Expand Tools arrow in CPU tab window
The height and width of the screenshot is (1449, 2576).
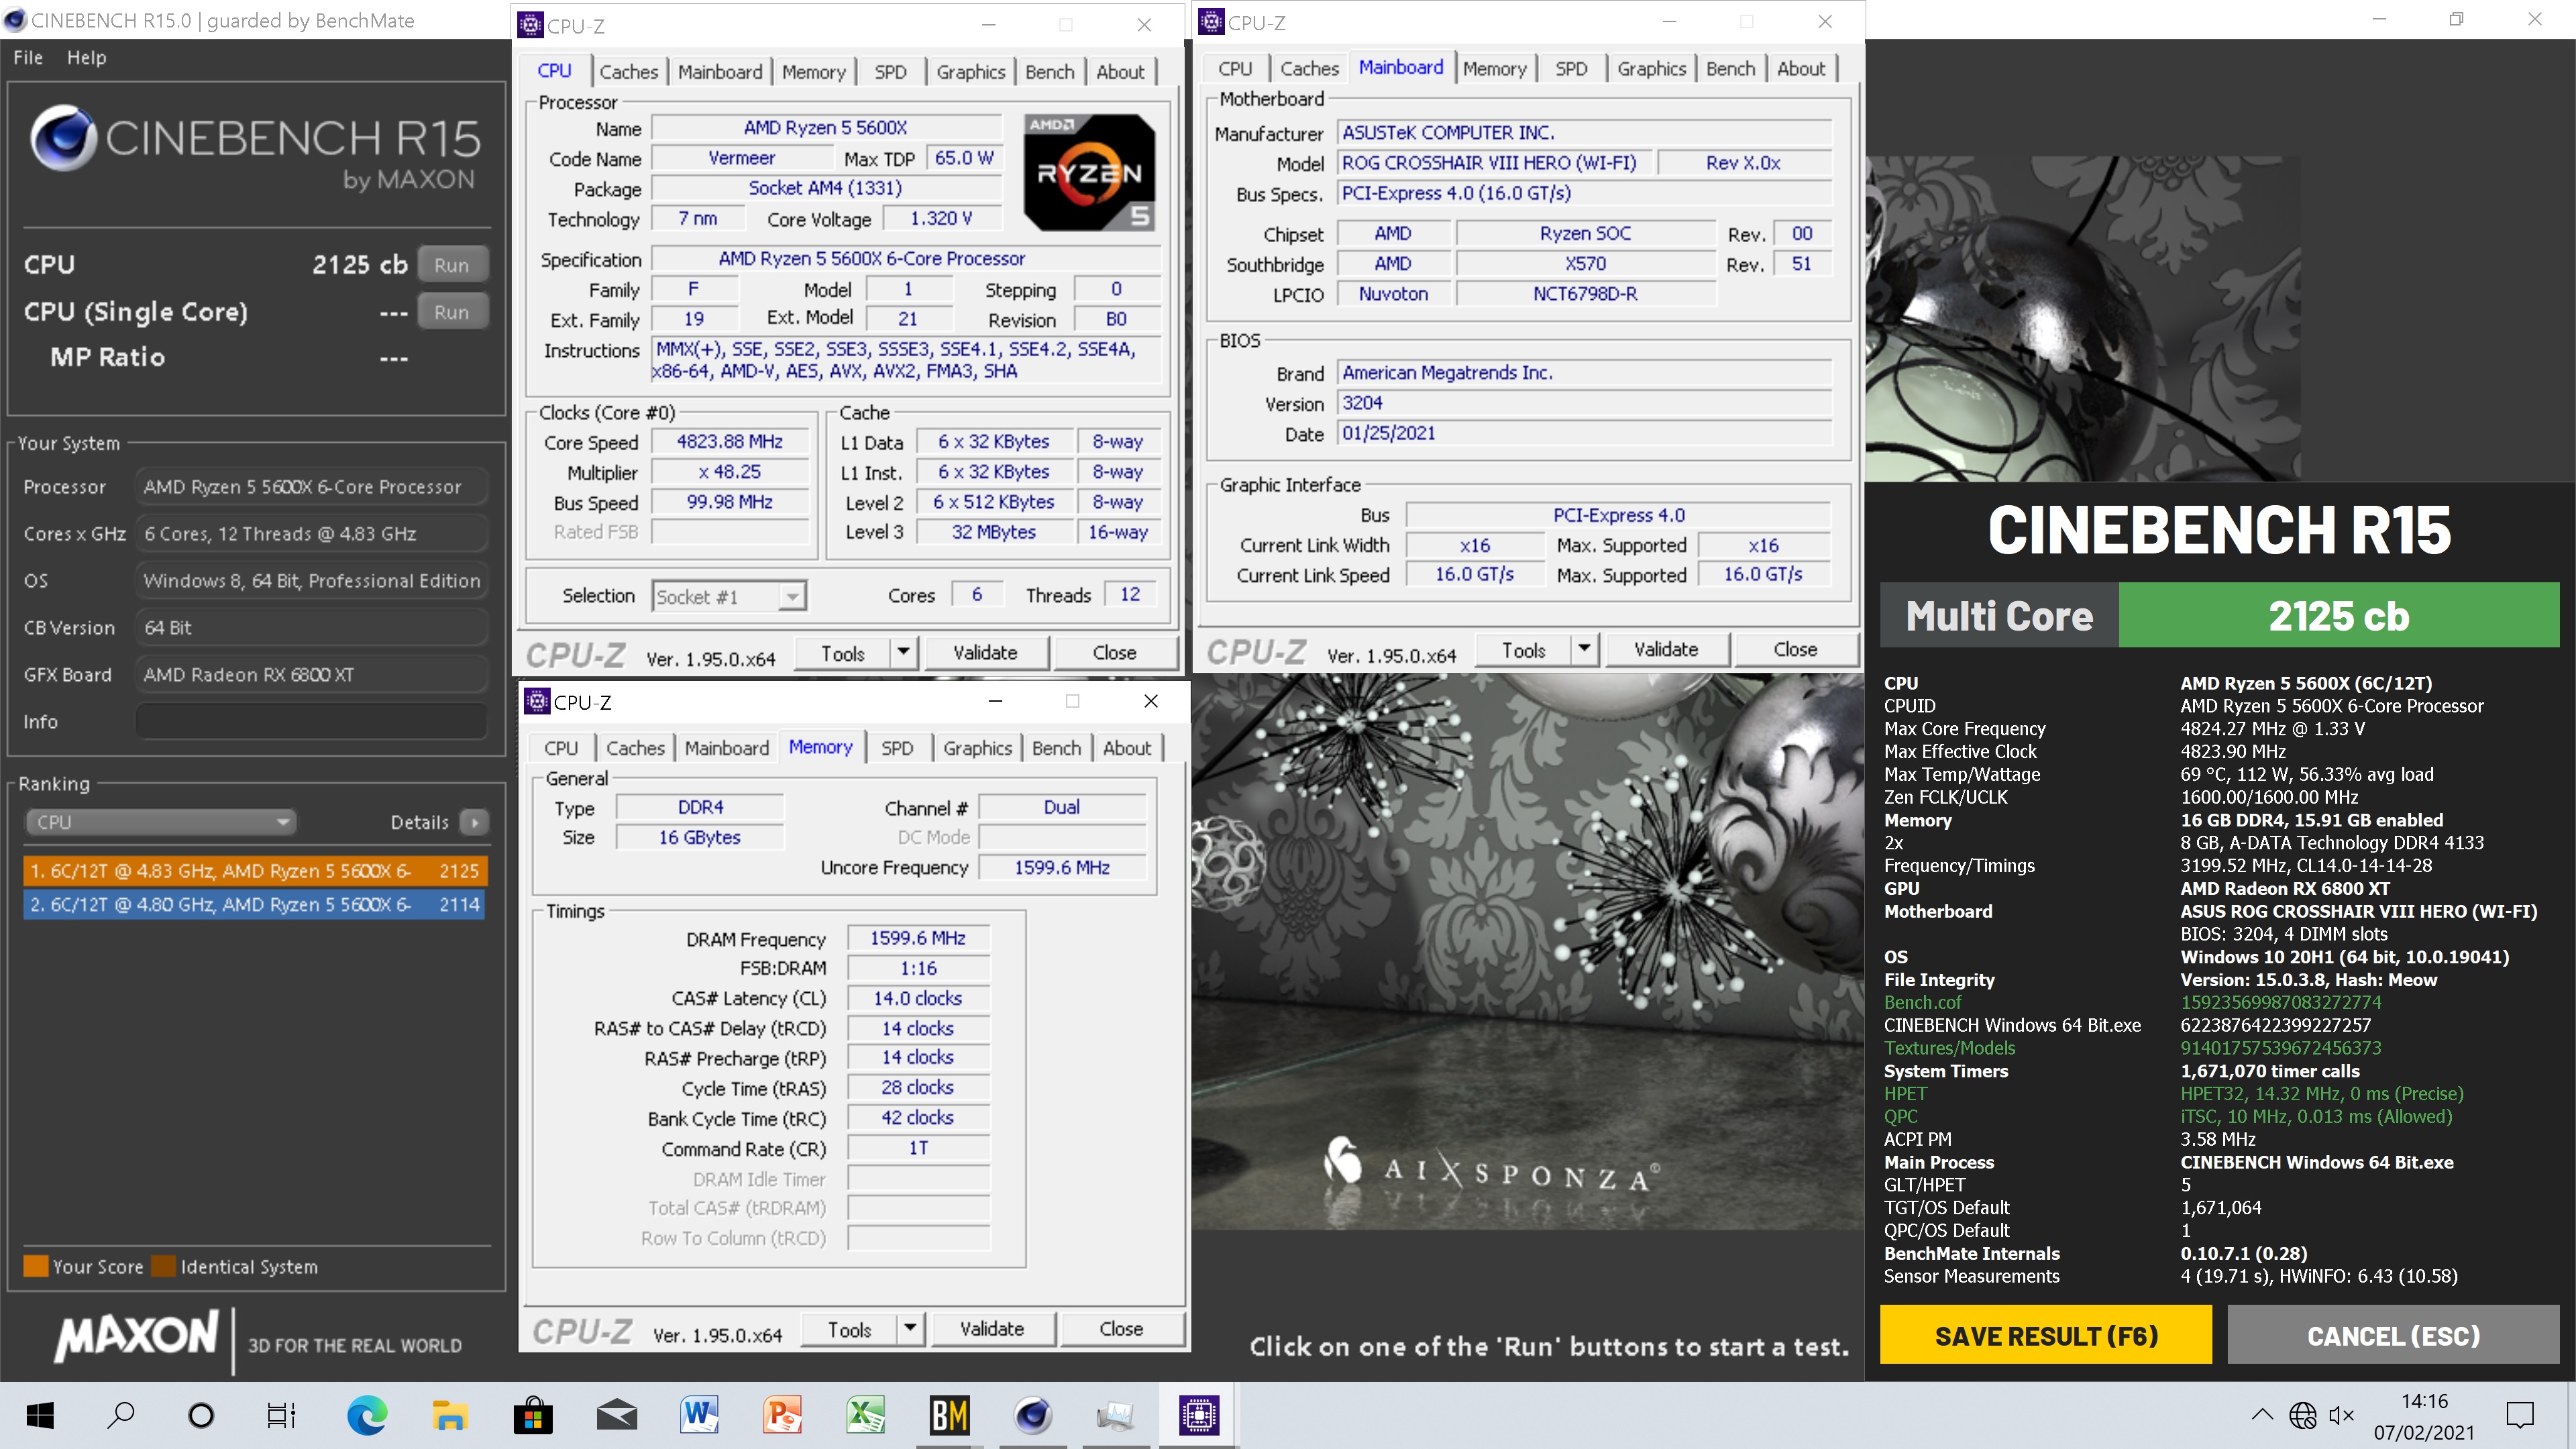tap(903, 652)
